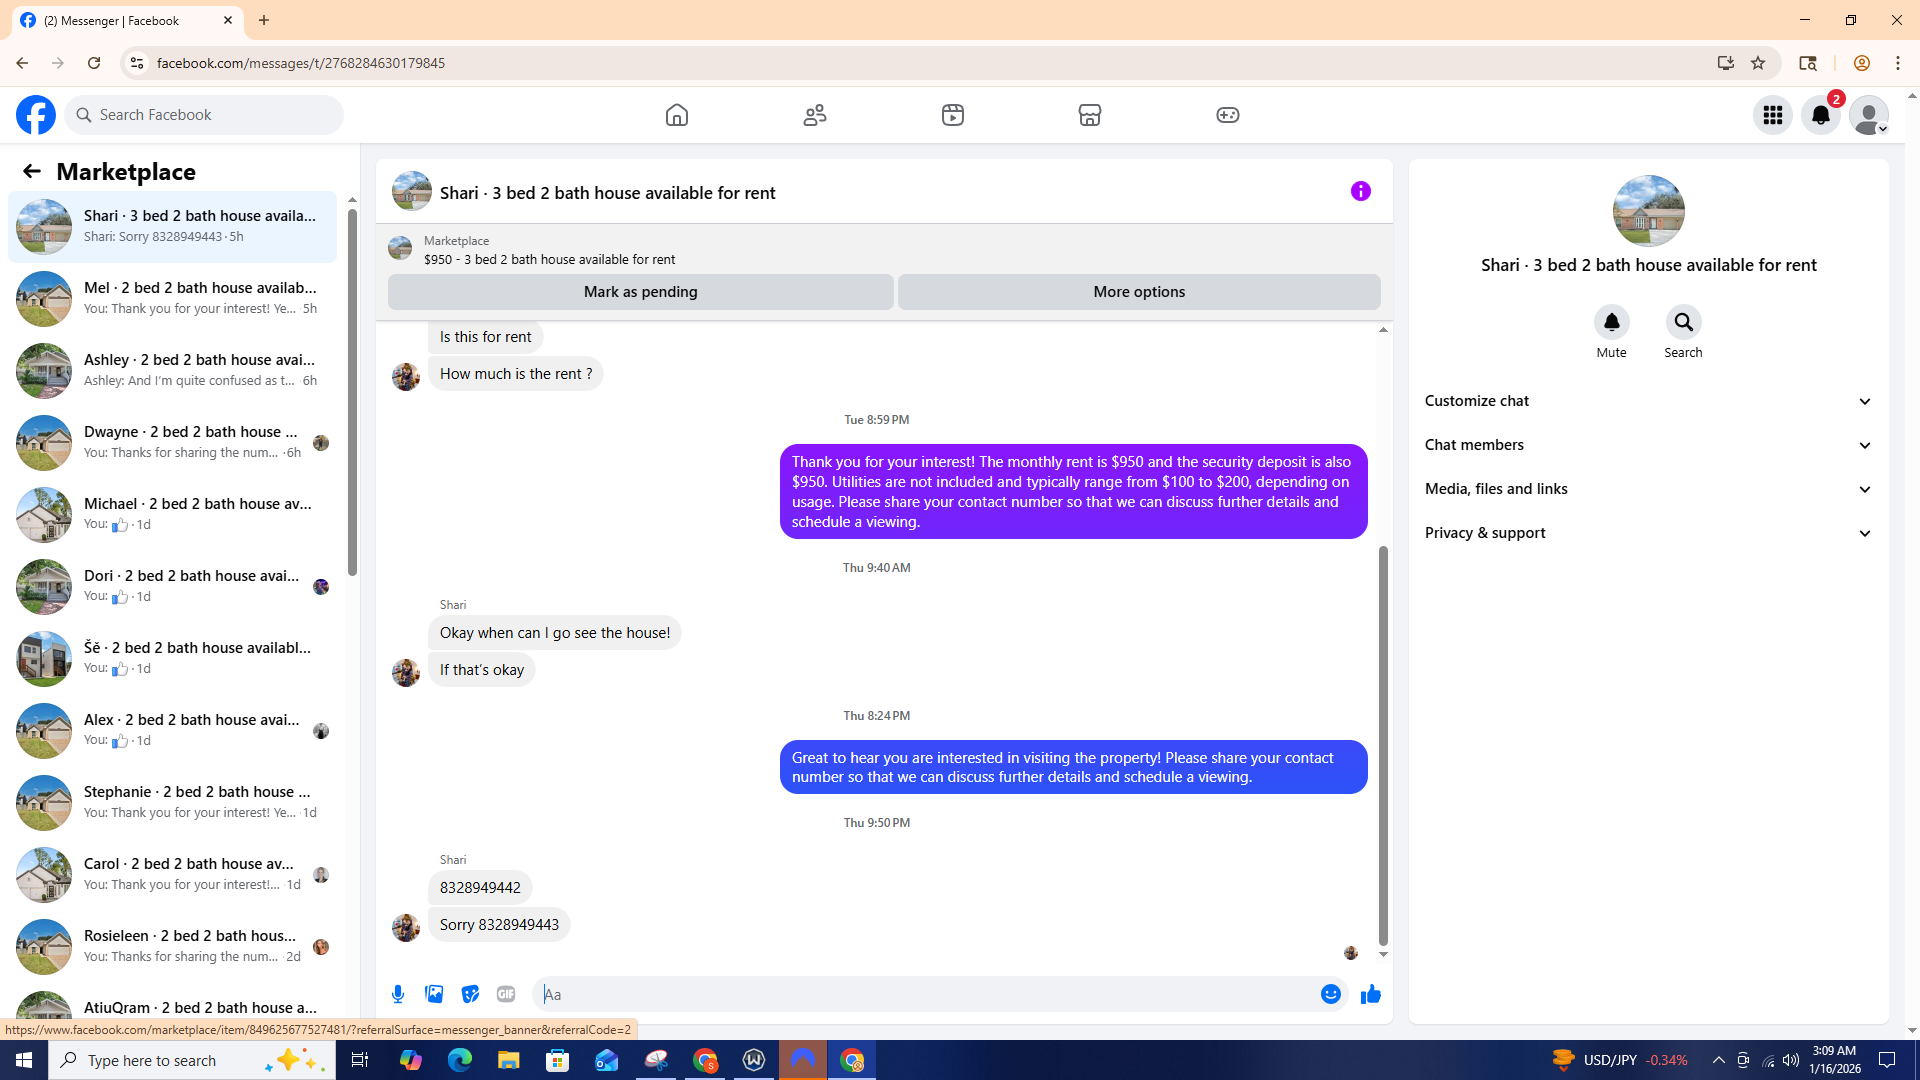Open the sticker picker icon
Image resolution: width=1920 pixels, height=1080 pixels.
click(x=470, y=994)
